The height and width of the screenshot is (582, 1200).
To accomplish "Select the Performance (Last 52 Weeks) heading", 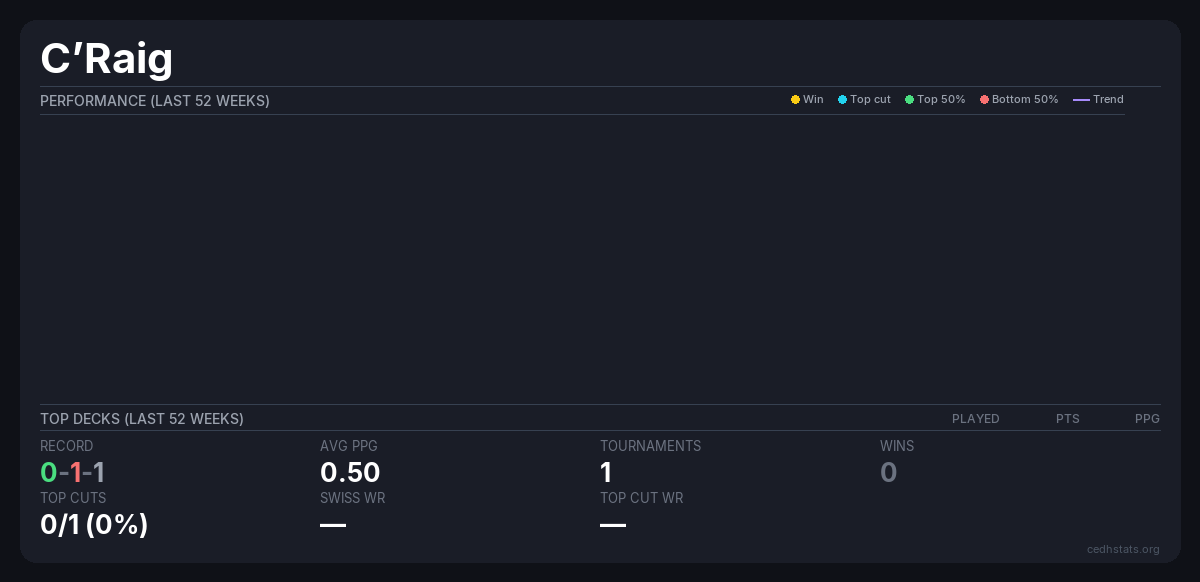I will click(155, 101).
